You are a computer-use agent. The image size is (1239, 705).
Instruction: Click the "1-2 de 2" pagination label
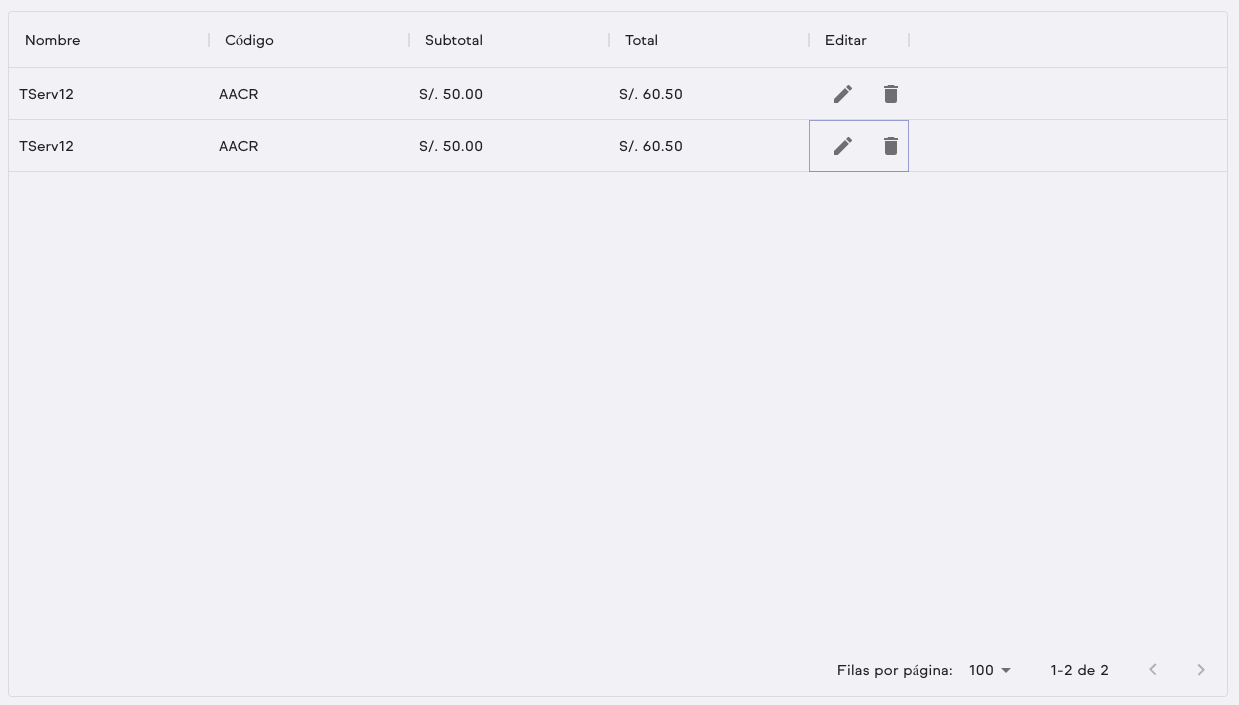point(1079,670)
